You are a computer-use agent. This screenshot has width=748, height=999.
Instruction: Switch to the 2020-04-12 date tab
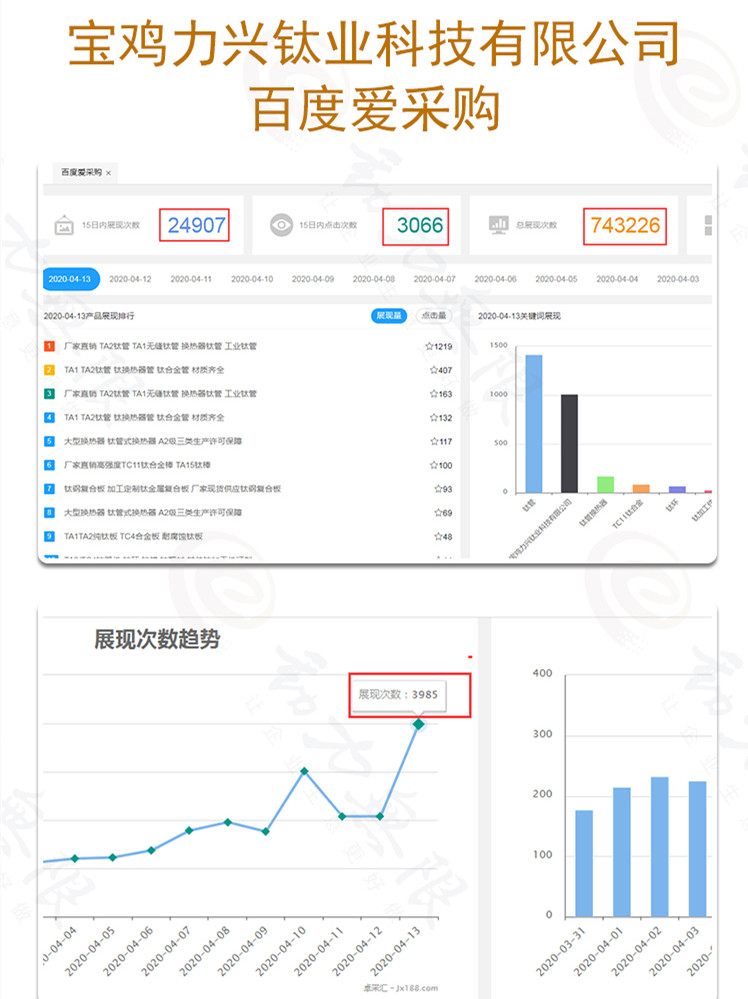coord(130,279)
